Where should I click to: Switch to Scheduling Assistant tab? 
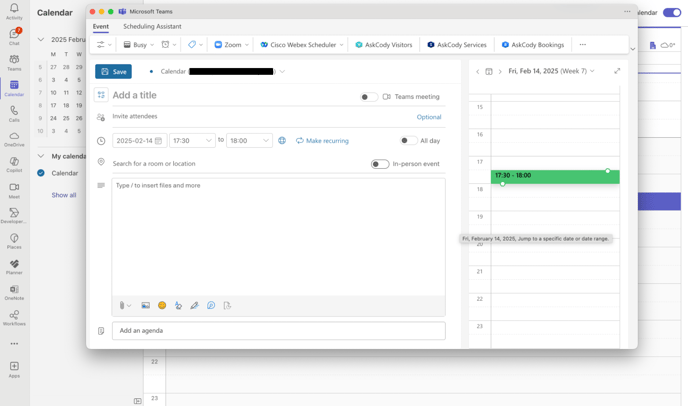pos(152,26)
